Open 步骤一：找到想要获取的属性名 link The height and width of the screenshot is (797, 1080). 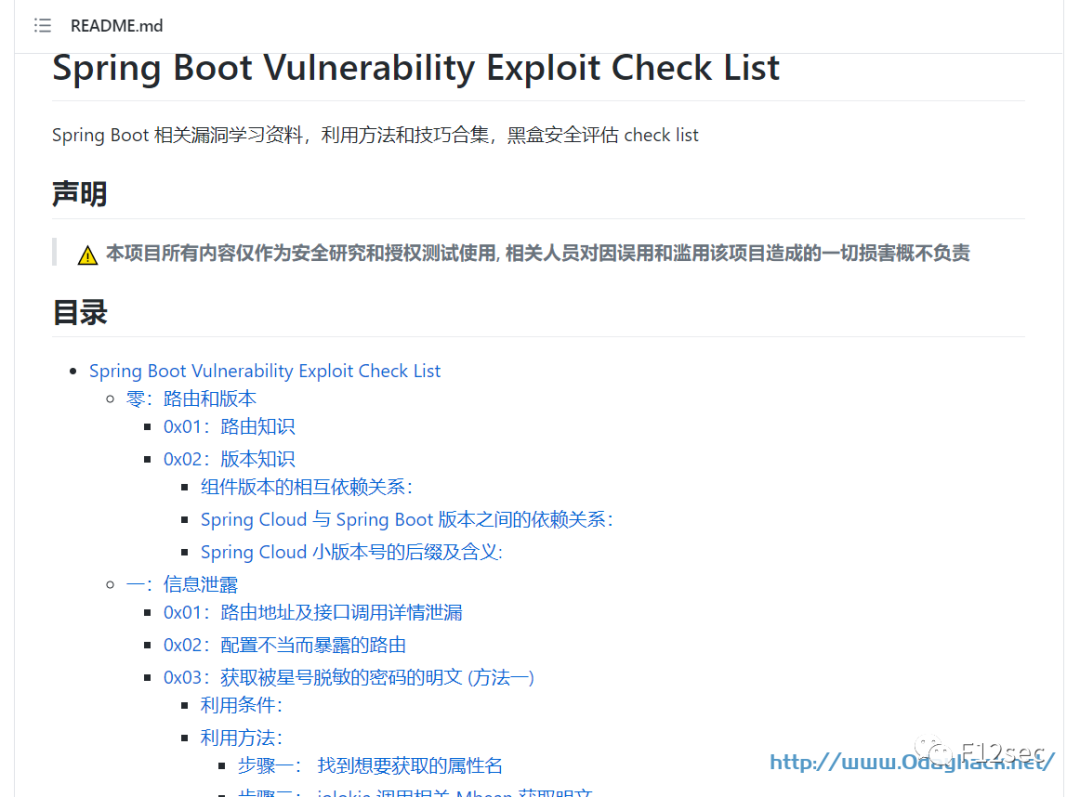(370, 766)
